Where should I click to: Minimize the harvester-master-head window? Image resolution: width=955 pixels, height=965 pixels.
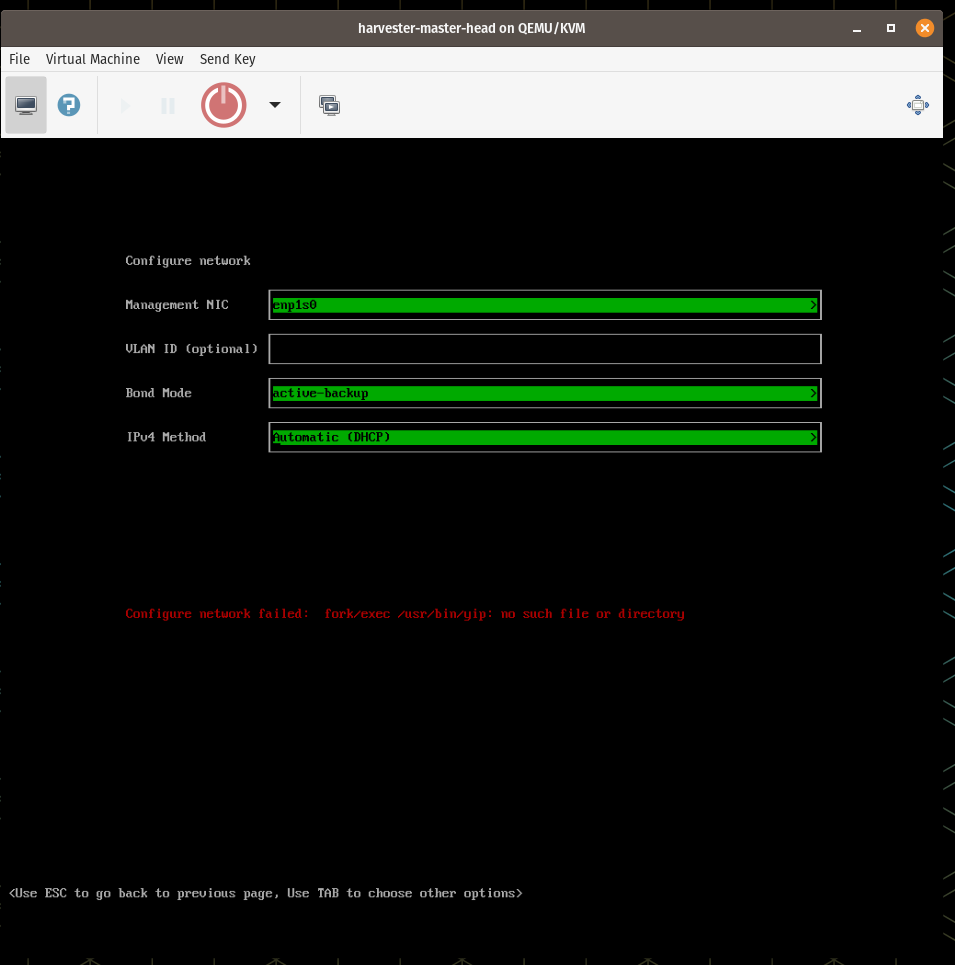(857, 28)
